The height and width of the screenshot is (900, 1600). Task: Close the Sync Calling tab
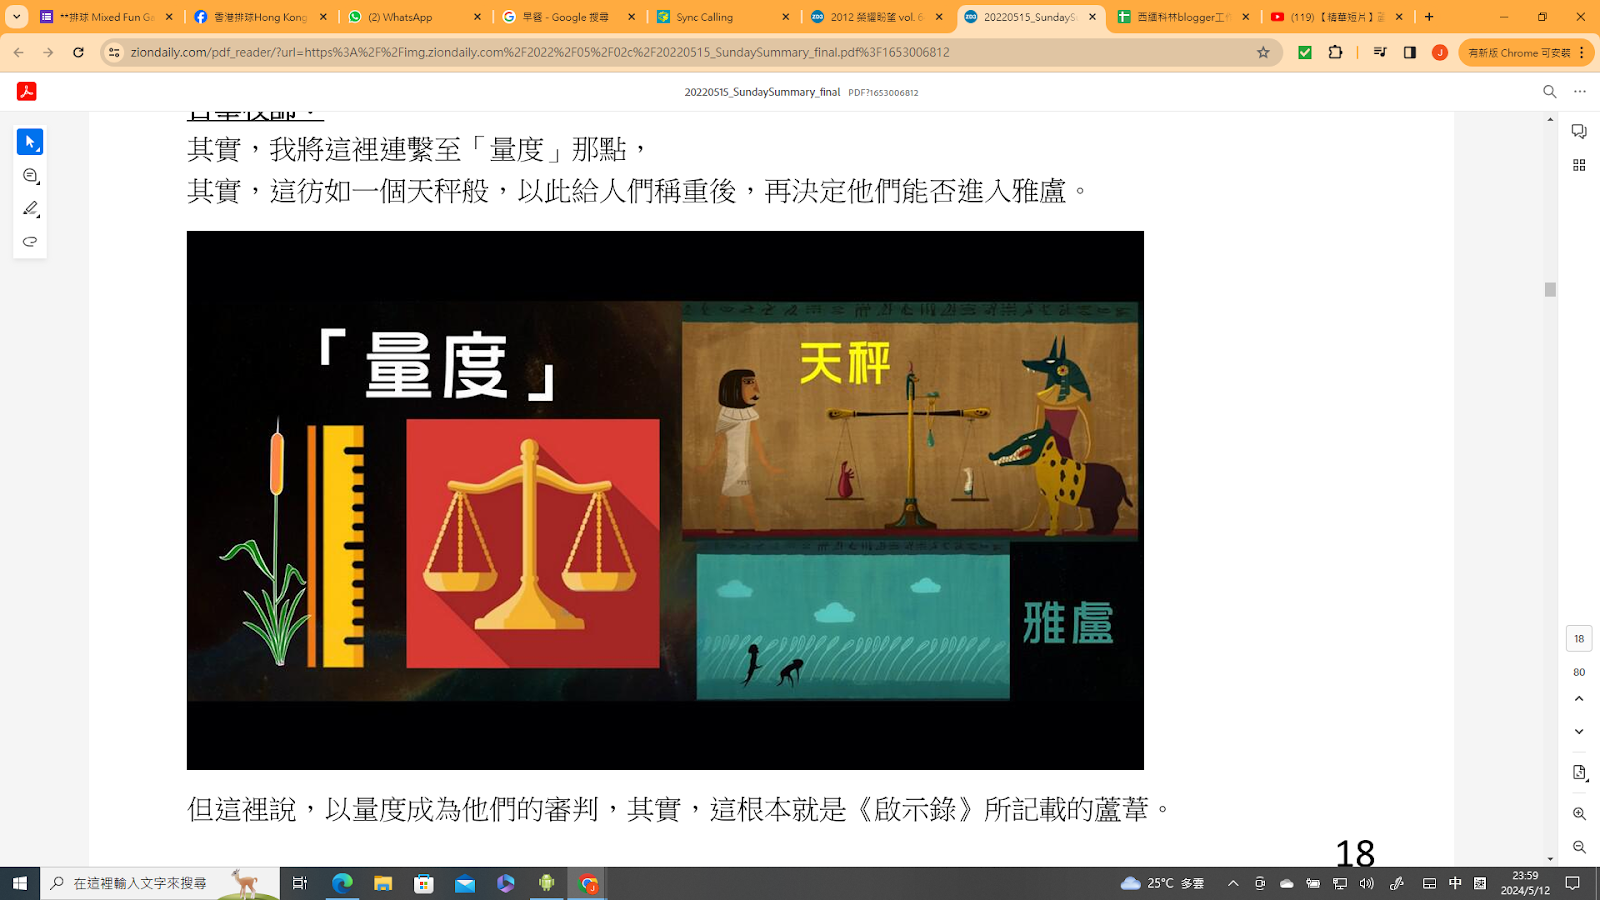click(785, 17)
